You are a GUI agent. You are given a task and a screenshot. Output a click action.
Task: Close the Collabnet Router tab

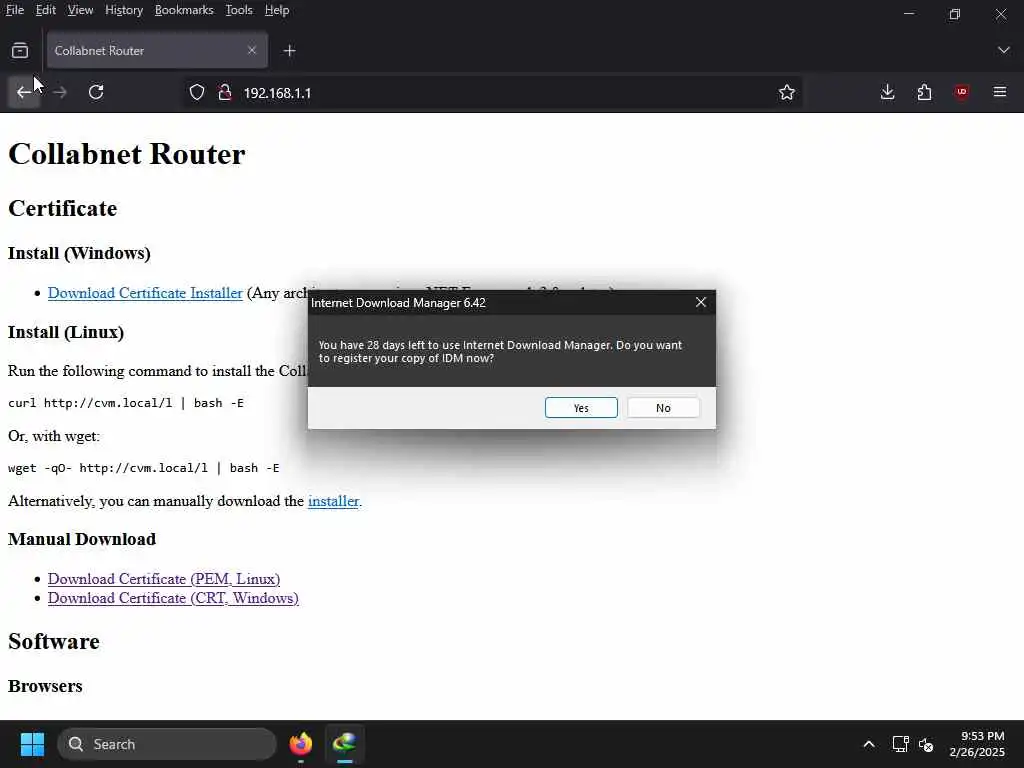click(x=251, y=50)
